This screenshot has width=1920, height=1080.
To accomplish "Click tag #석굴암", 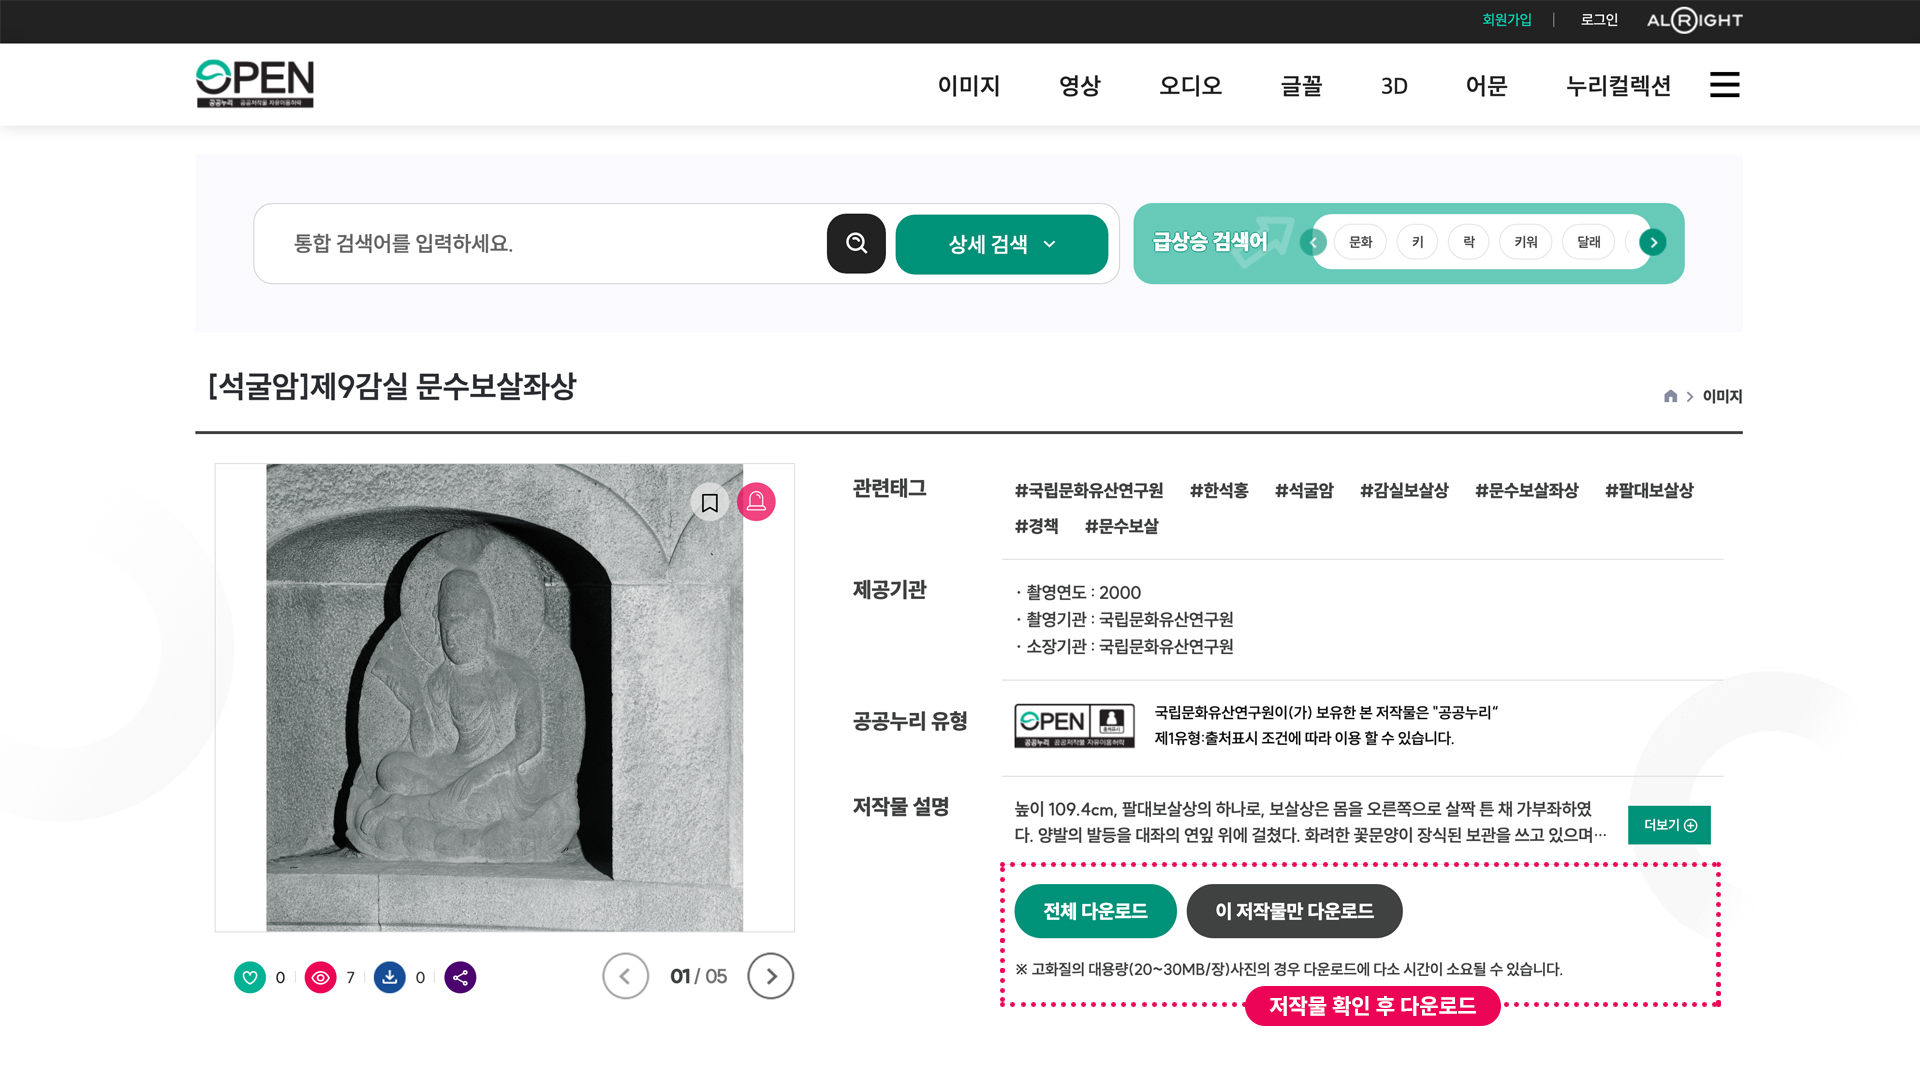I will click(1304, 491).
